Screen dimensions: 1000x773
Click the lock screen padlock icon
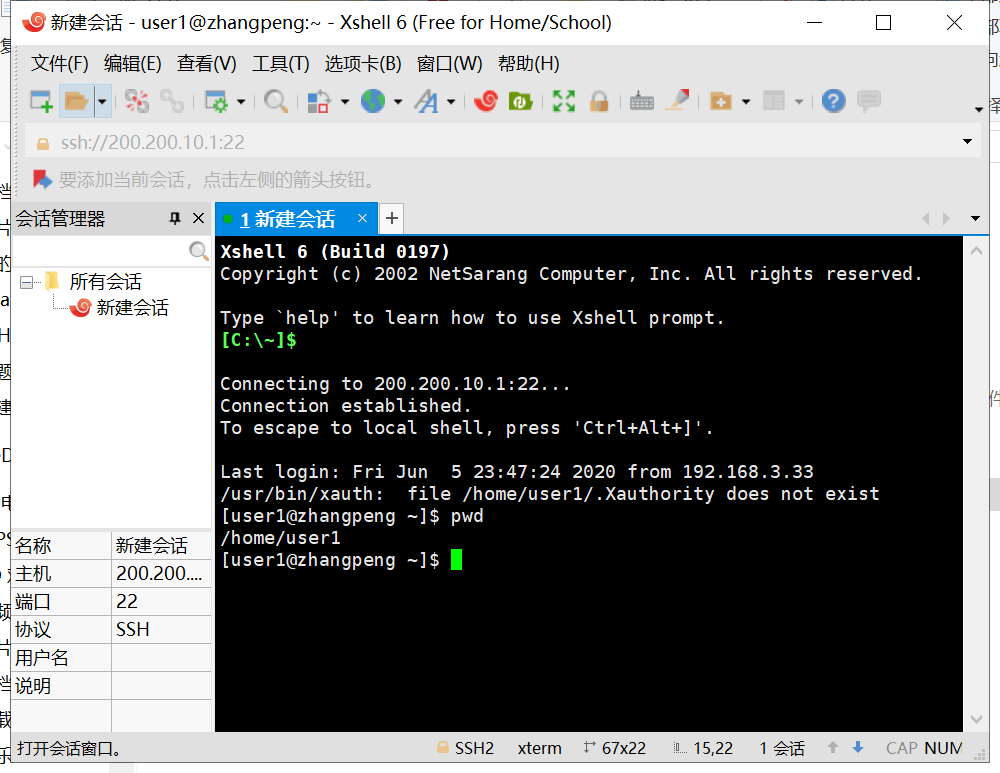599,101
